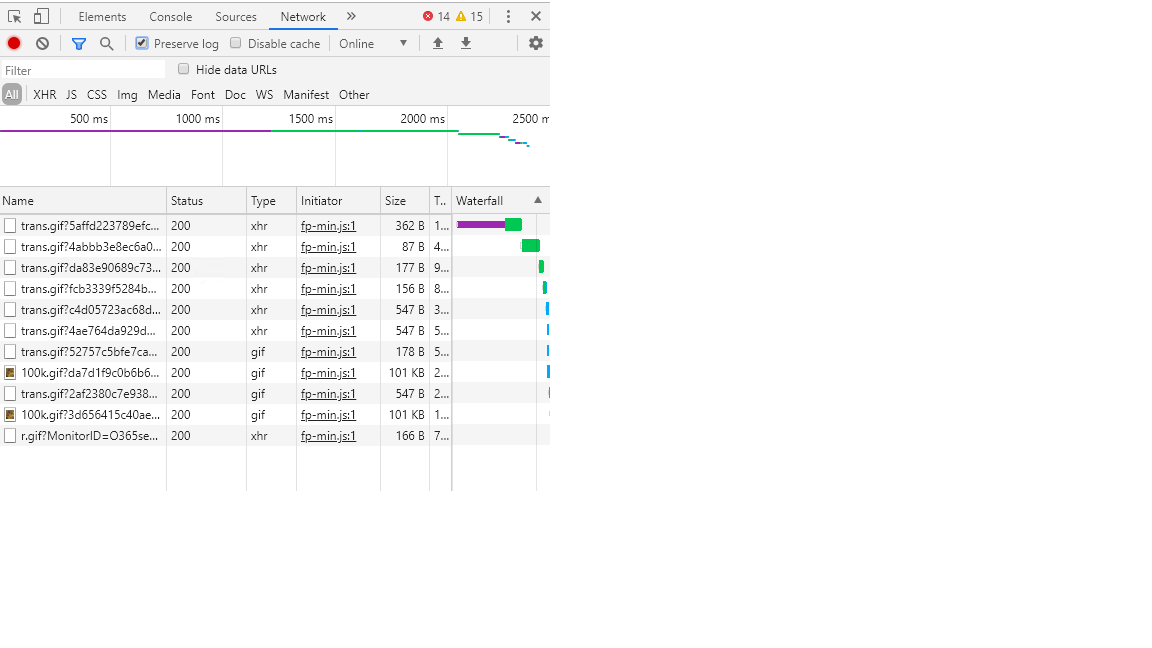Viewport: 1152px width, 648px height.
Task: Sort requests by Status column header
Action: [x=206, y=201]
